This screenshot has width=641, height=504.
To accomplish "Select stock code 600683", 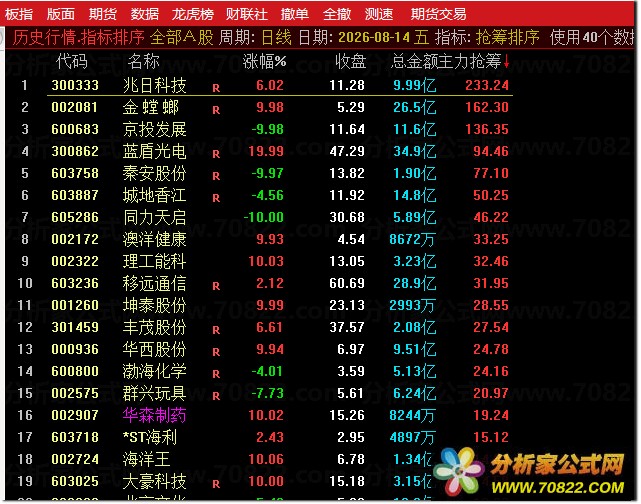I will click(x=75, y=129).
